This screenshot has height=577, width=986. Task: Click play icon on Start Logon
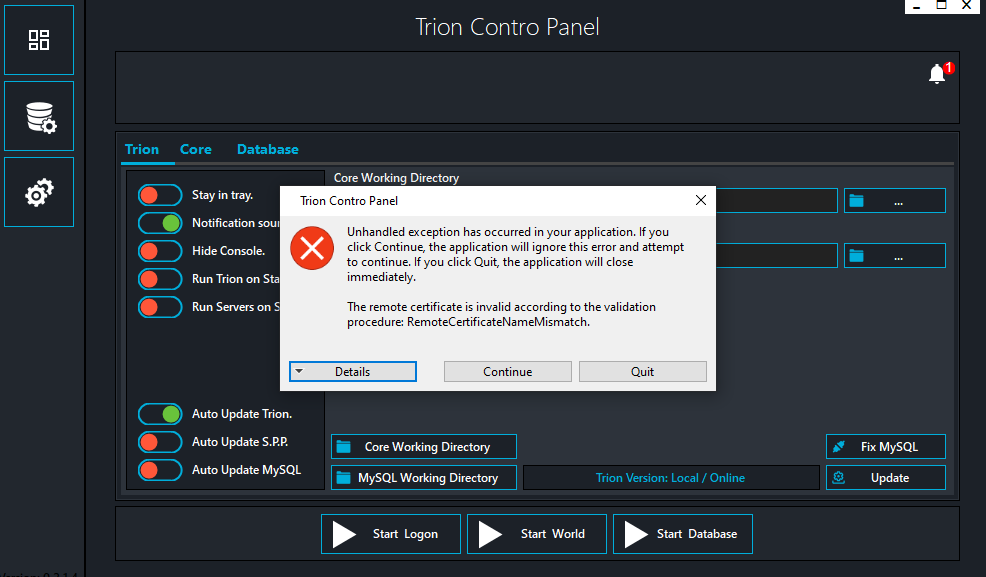coord(343,534)
